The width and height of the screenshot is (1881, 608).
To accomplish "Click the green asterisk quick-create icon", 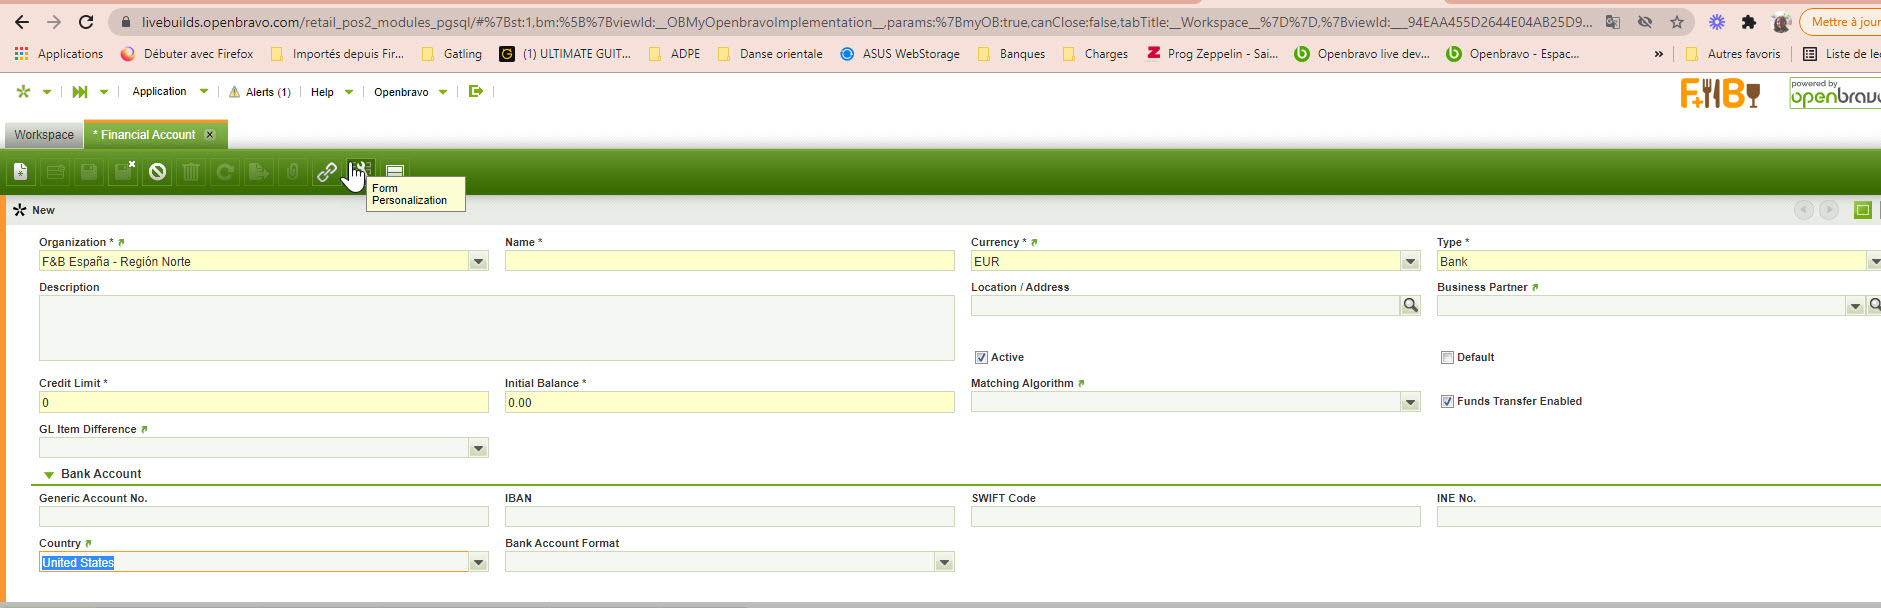I will [23, 91].
